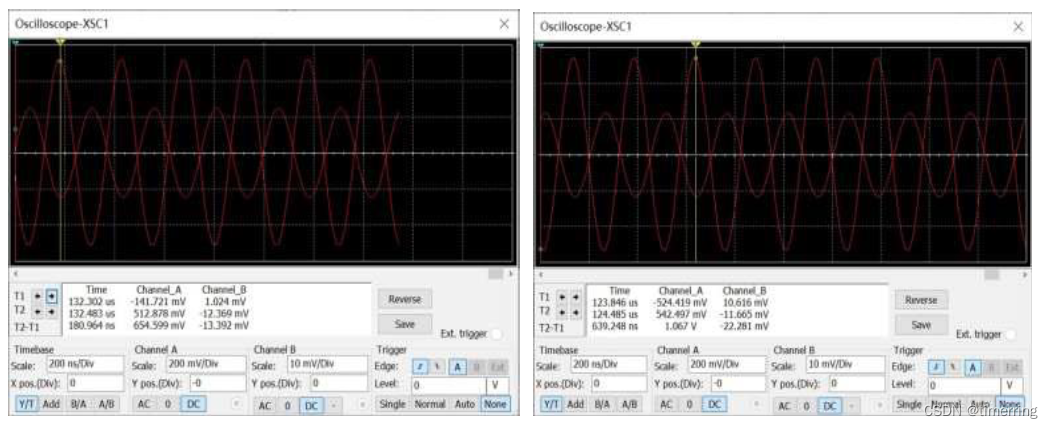This screenshot has width=1053, height=428.
Task: Enable Ext. trigger radio in left oscilloscope
Action: pyautogui.click(x=497, y=333)
